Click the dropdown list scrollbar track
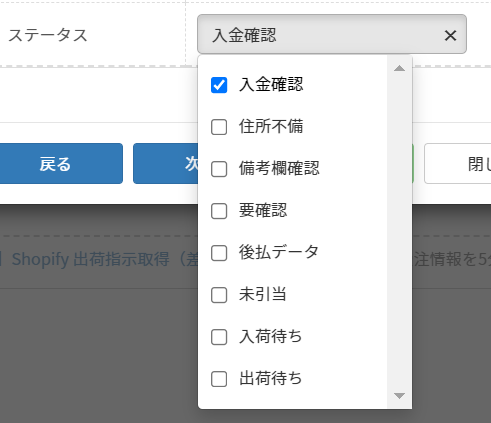 399,232
